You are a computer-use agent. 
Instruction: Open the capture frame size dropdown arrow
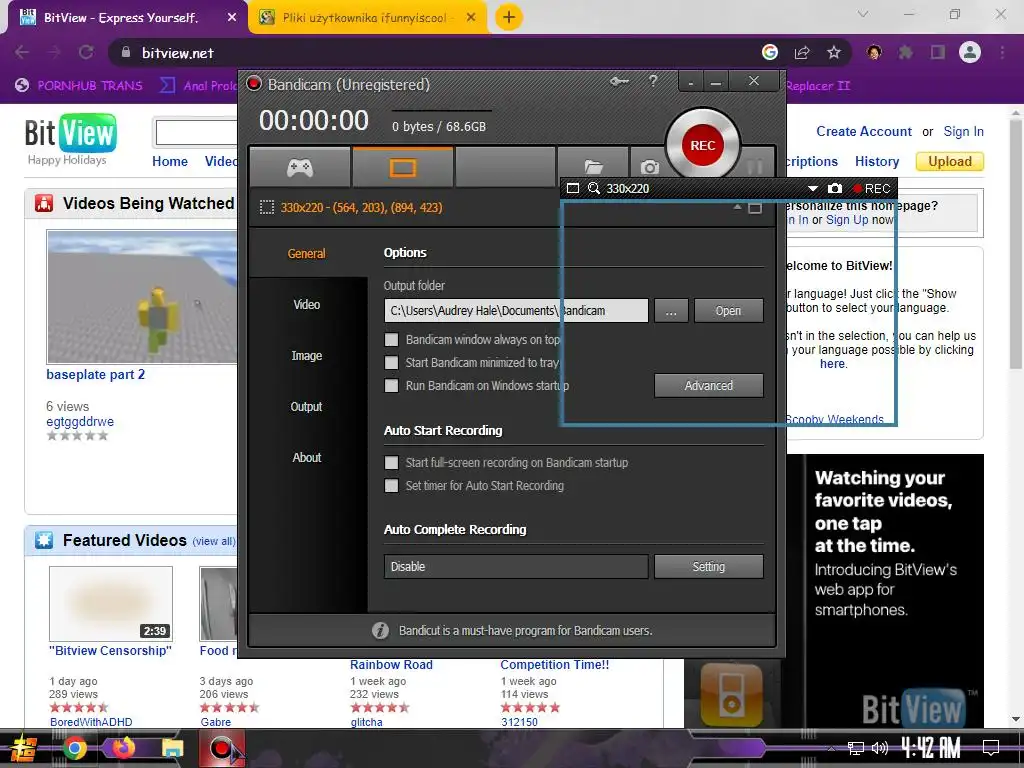[x=812, y=189]
